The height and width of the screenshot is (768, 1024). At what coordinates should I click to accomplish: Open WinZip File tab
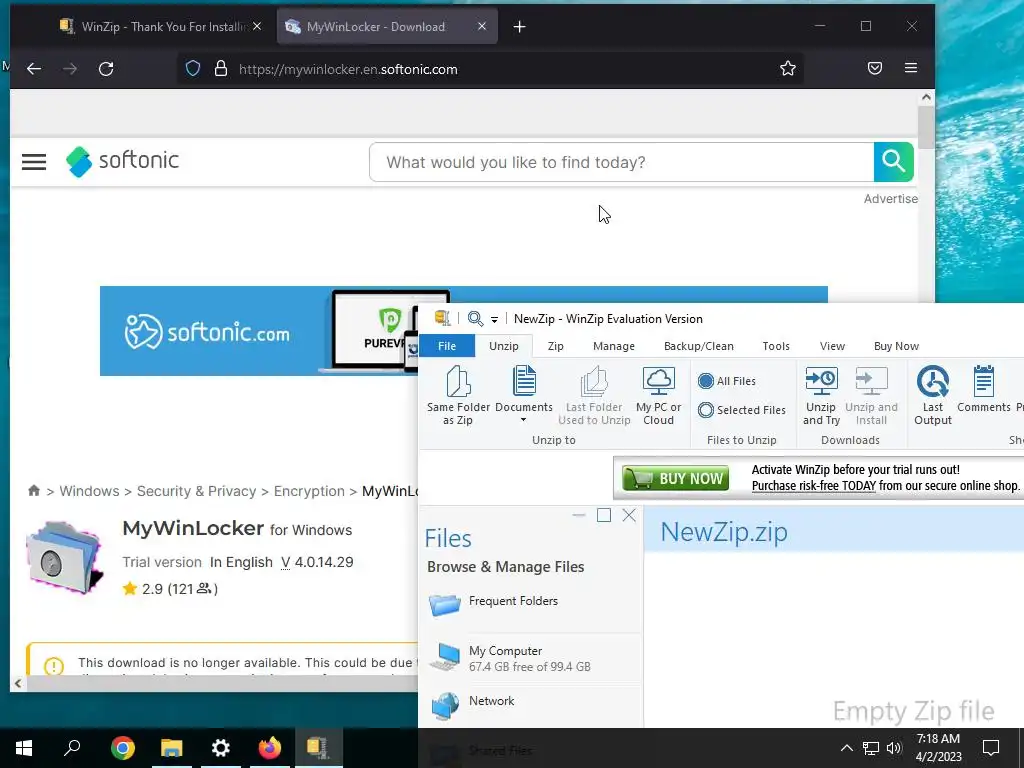[x=447, y=346]
